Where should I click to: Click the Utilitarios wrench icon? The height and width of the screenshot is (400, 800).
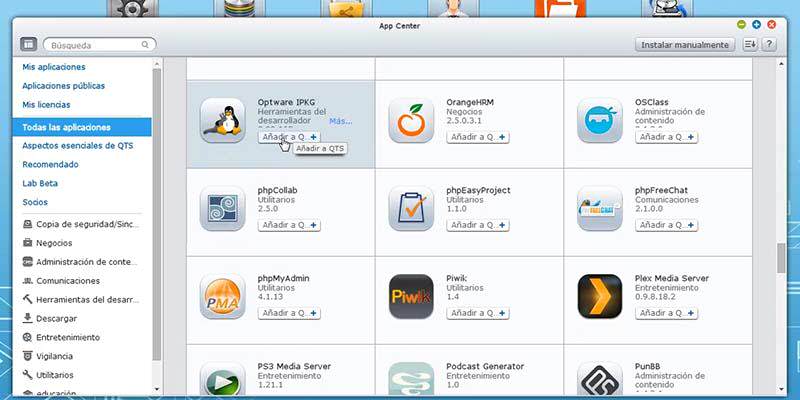click(28, 374)
